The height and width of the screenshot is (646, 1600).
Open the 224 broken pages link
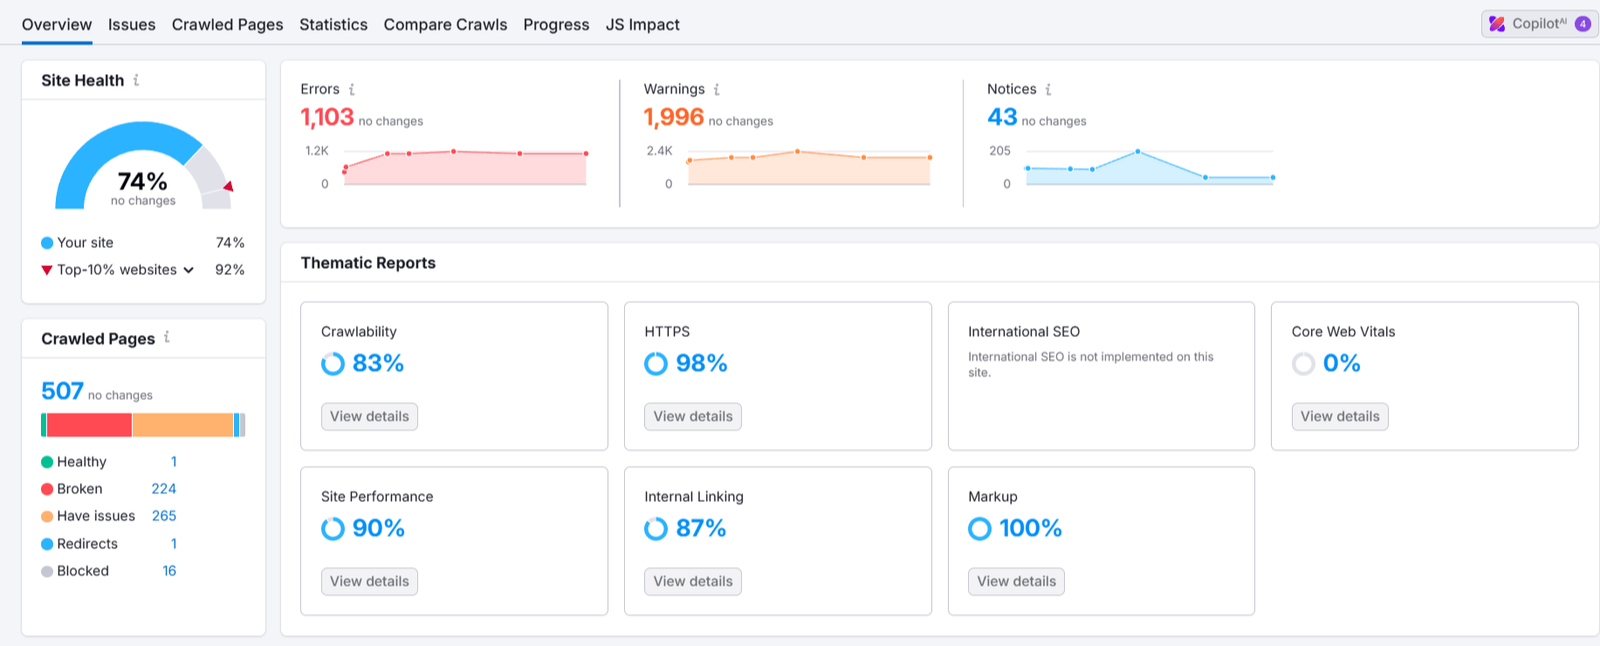click(x=164, y=489)
